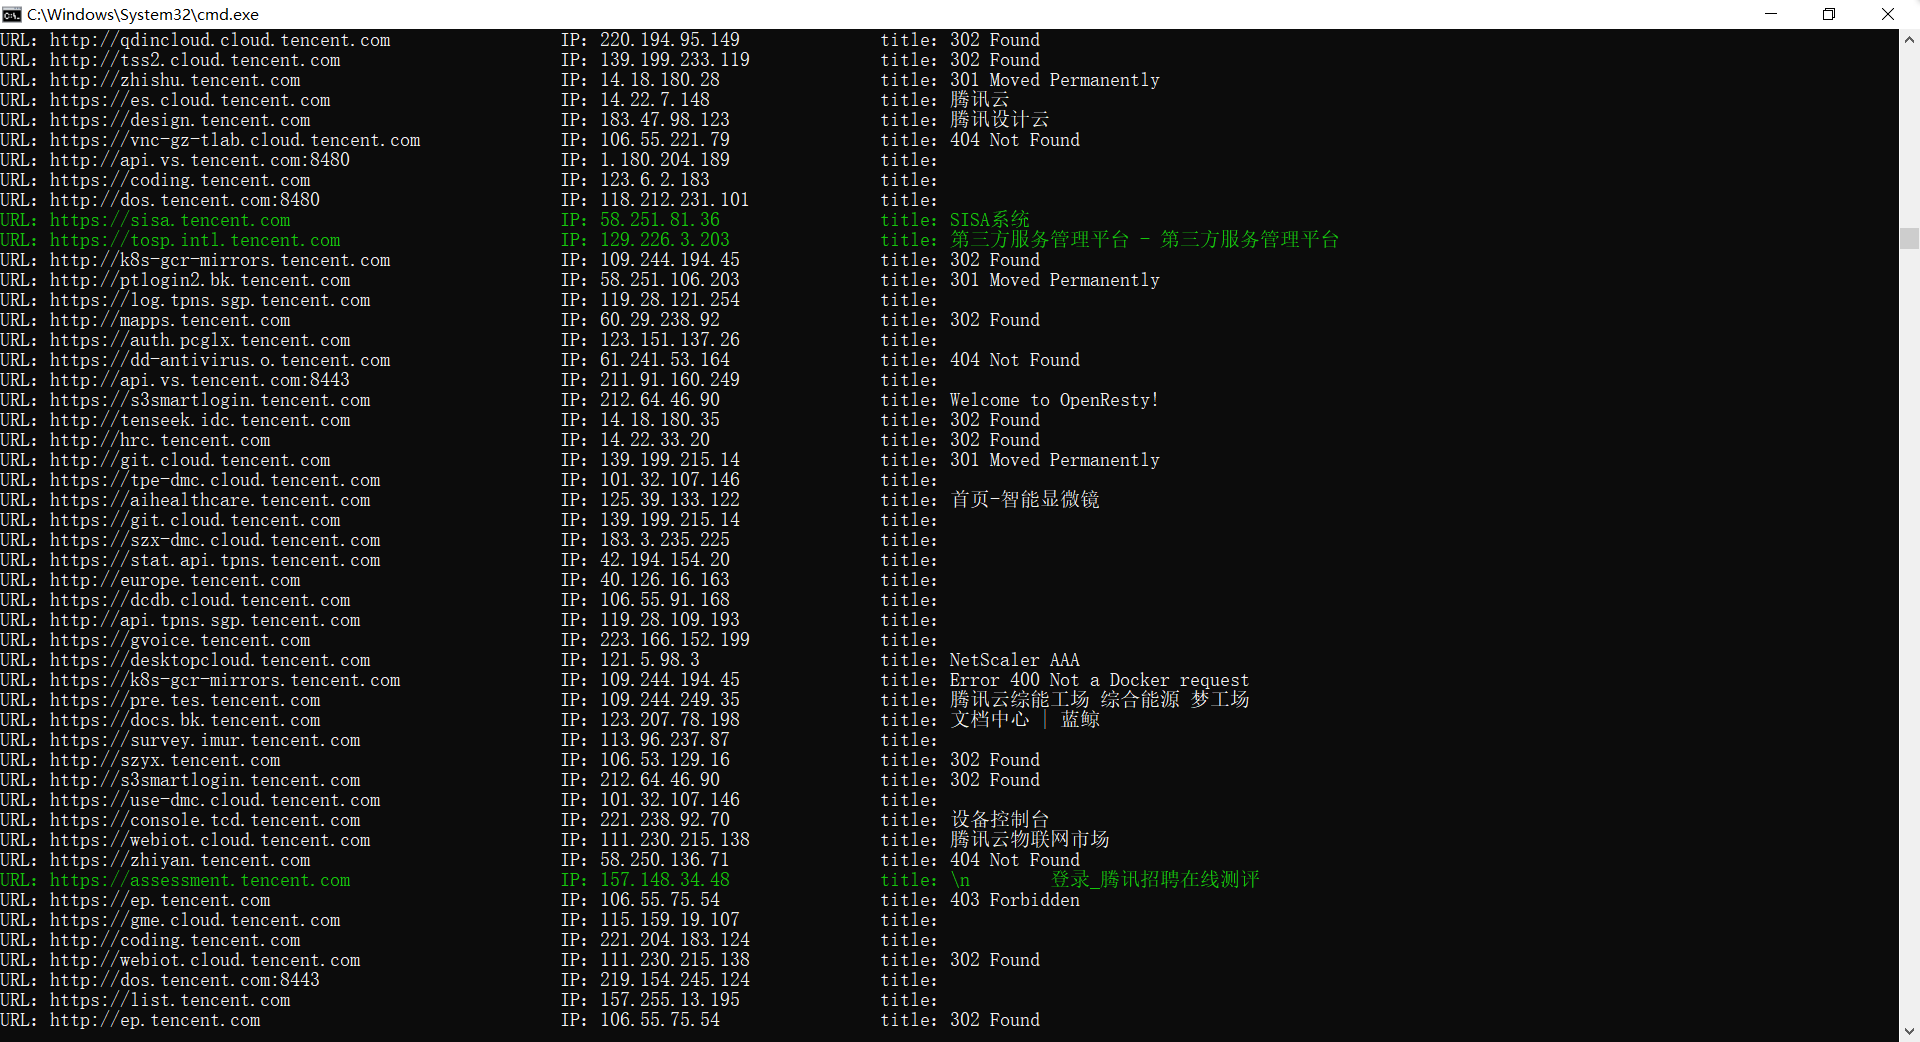
Task: Click URL https://list.tencent.com
Action: (x=170, y=1000)
